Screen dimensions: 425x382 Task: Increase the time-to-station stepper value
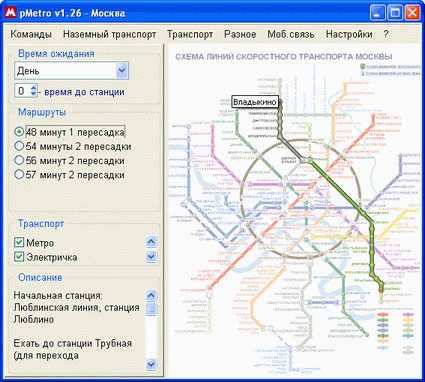(x=33, y=88)
